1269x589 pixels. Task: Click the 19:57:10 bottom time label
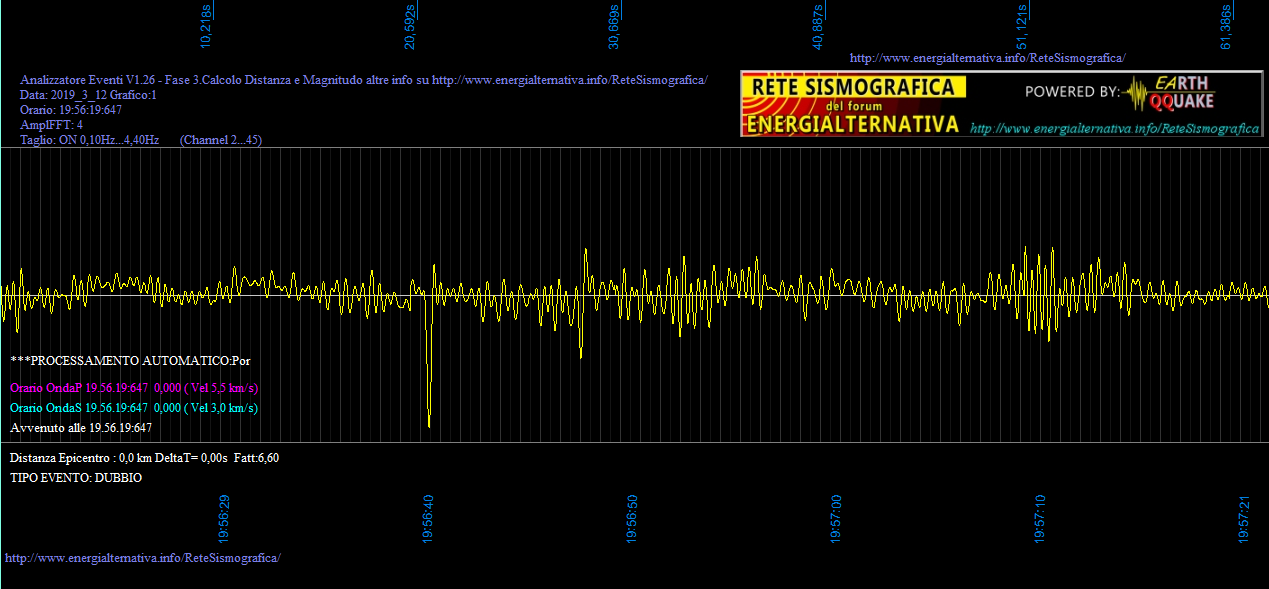coord(1041,518)
